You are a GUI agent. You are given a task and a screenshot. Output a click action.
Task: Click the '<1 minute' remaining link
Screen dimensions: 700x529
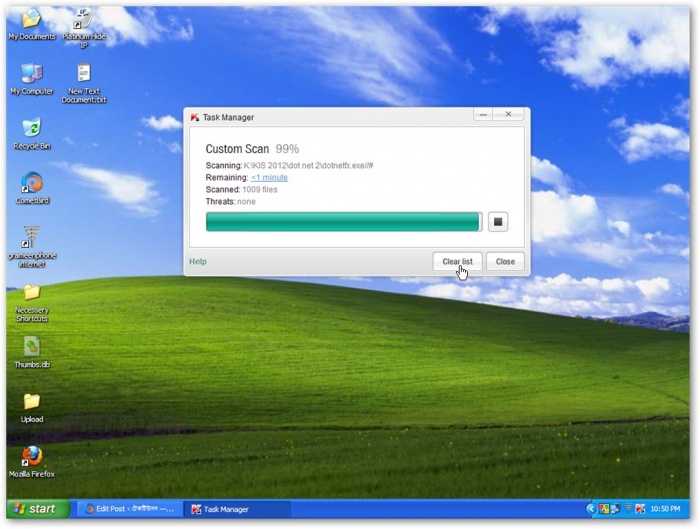coord(269,178)
